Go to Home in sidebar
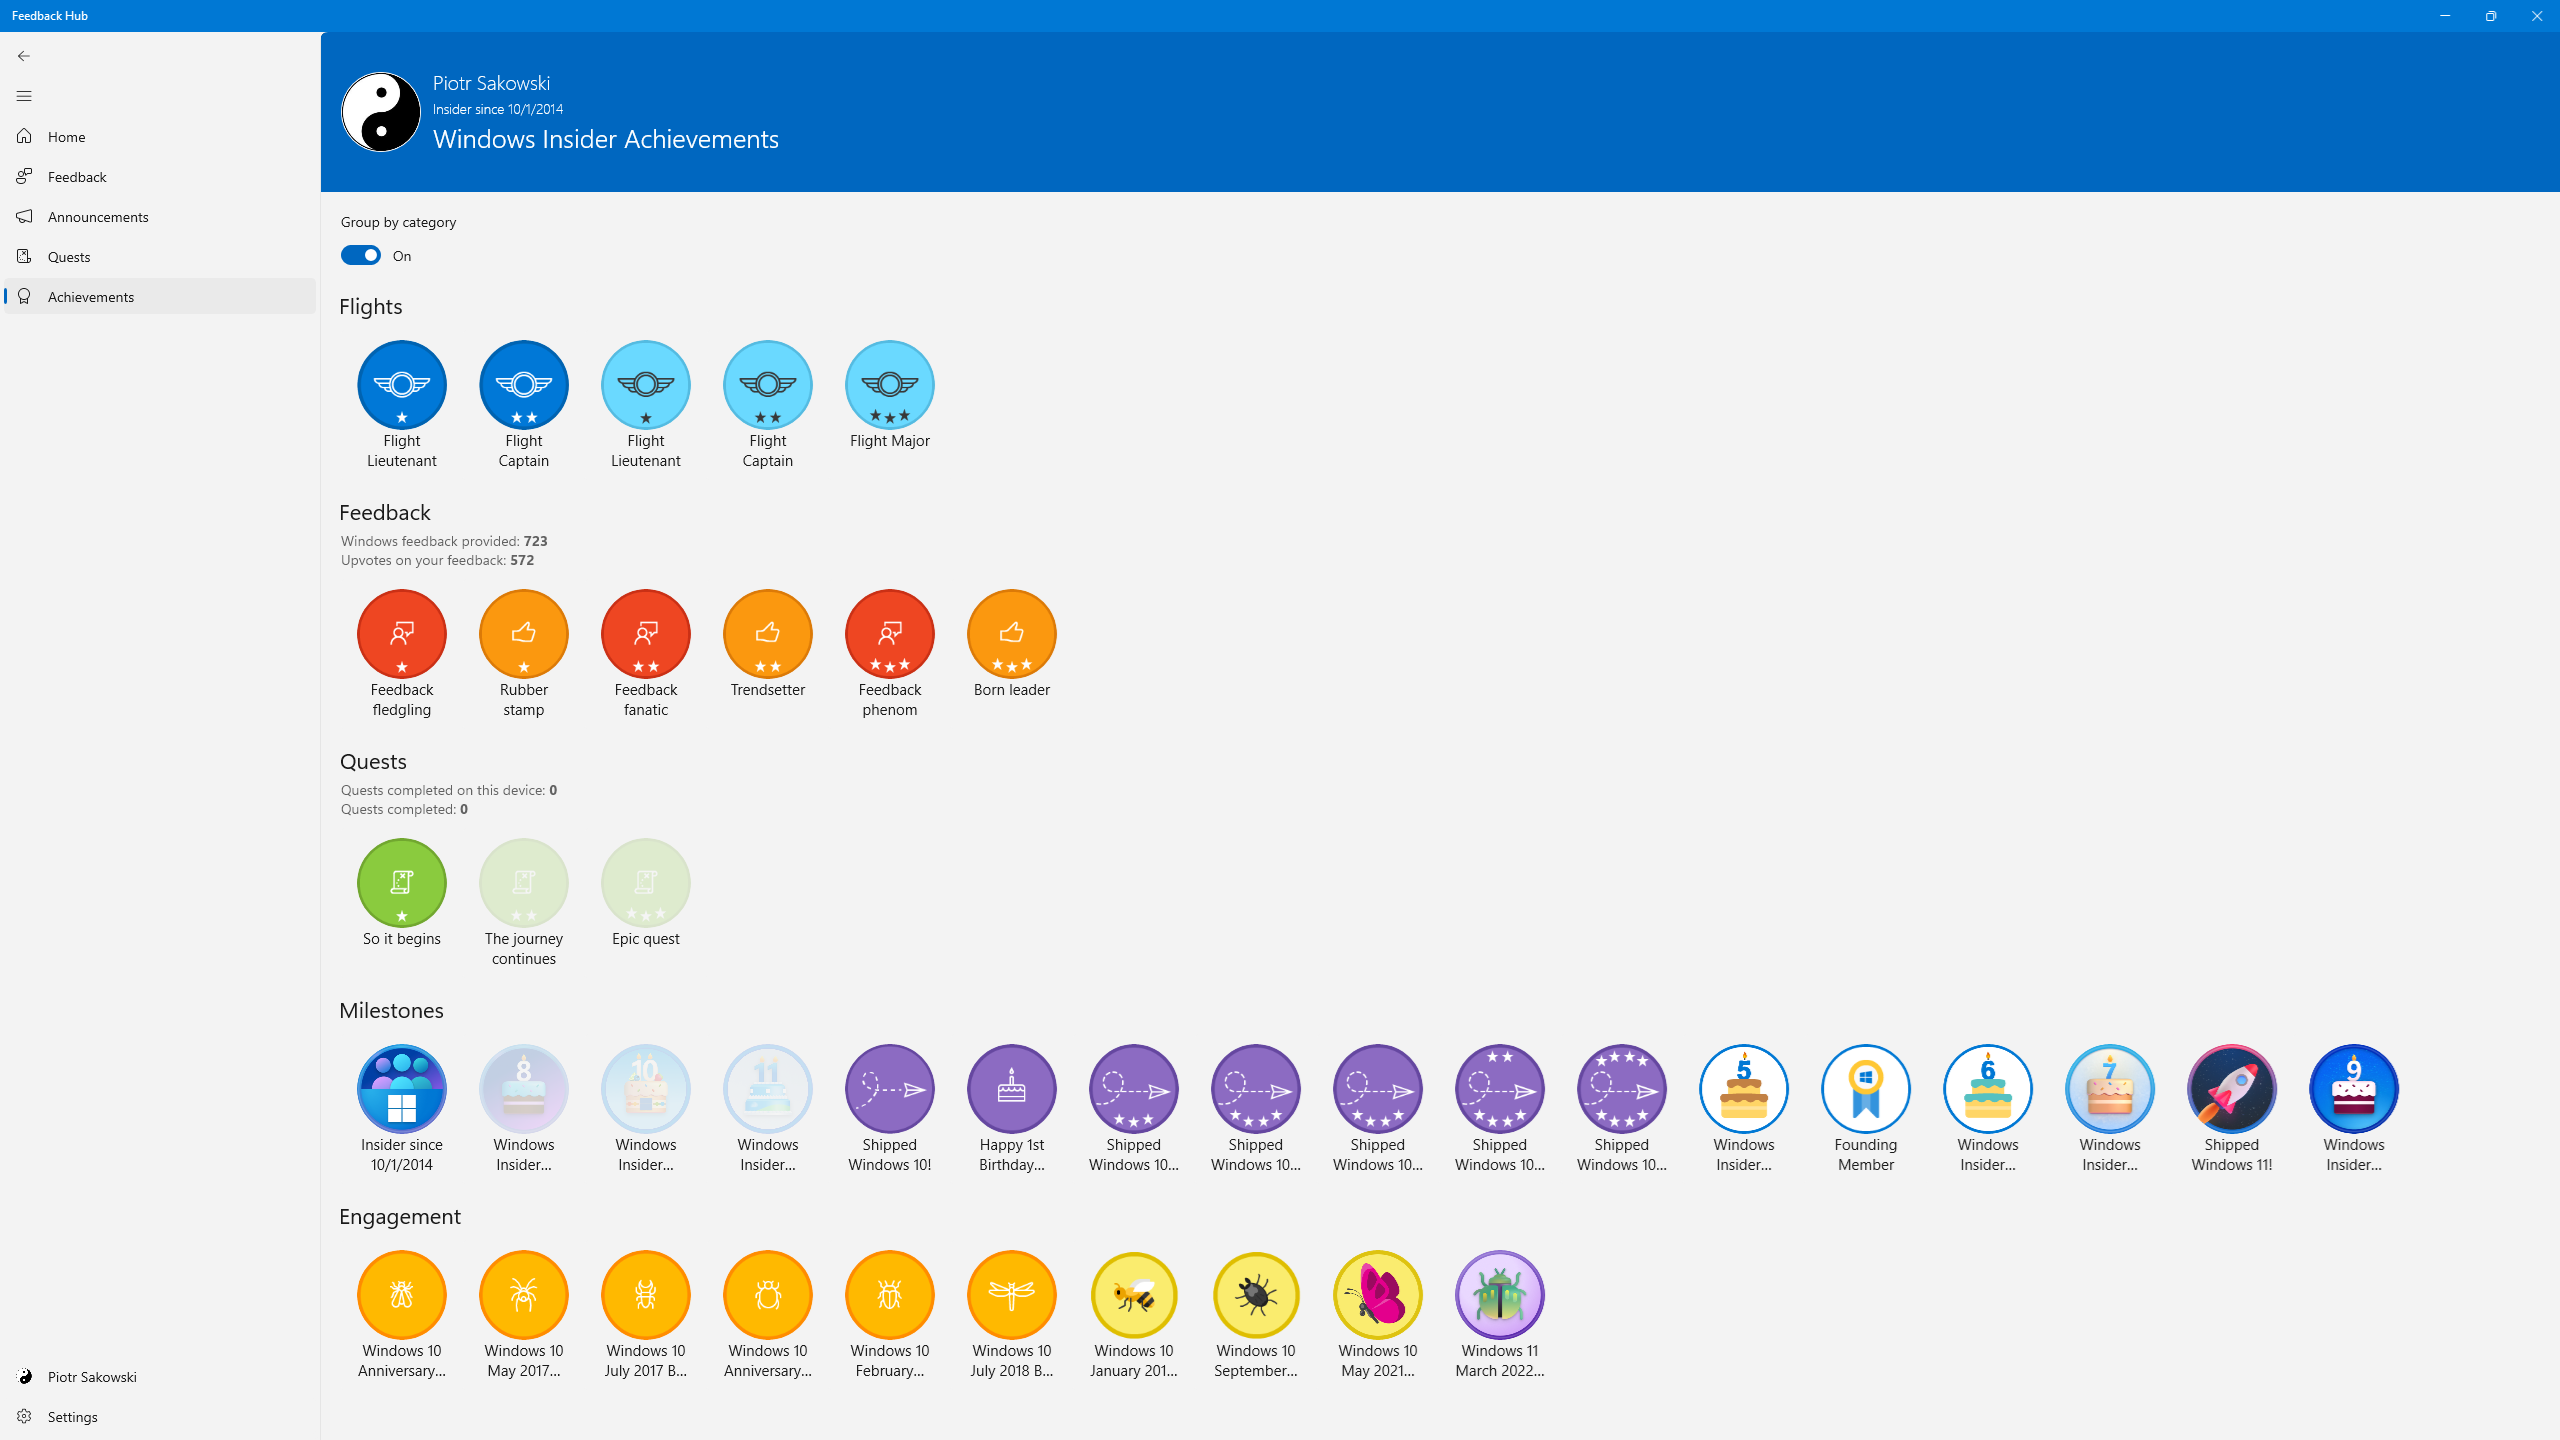Screen dimensions: 2560x1440 point(66,137)
